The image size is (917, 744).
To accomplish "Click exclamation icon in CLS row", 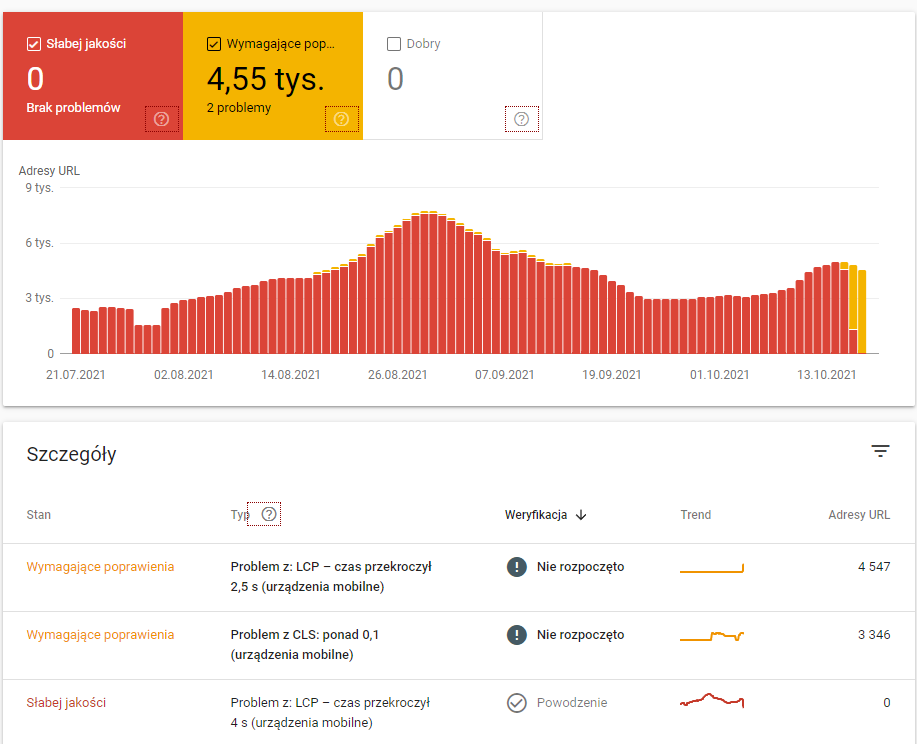I will point(516,635).
